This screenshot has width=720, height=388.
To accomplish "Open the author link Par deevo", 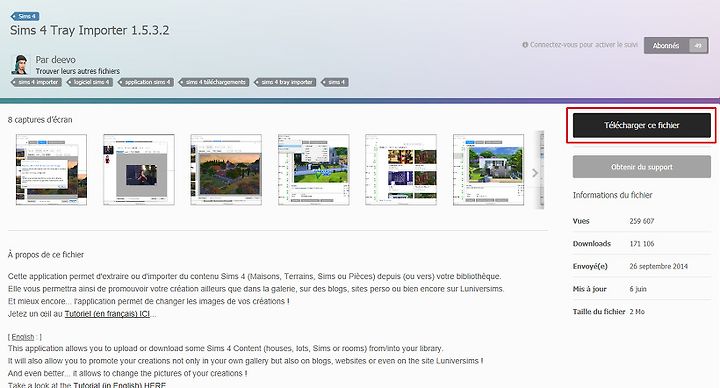I will (x=56, y=60).
